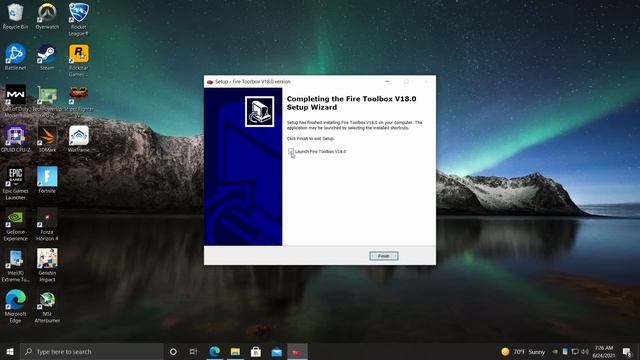640x360 pixels.
Task: Open the Recycle Bin desktop icon
Action: pyautogui.click(x=15, y=16)
